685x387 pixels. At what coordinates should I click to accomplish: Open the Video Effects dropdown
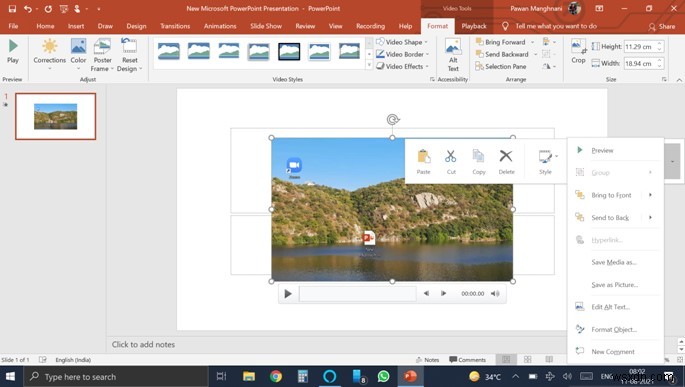click(402, 66)
